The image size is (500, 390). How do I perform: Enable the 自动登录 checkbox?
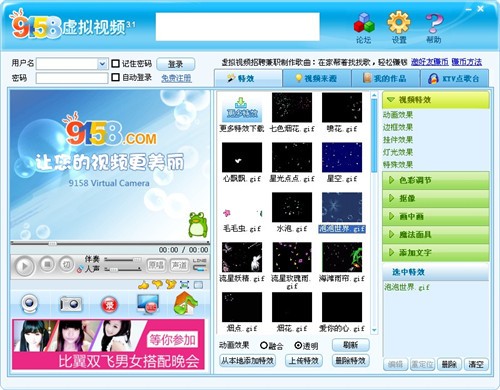(115, 77)
